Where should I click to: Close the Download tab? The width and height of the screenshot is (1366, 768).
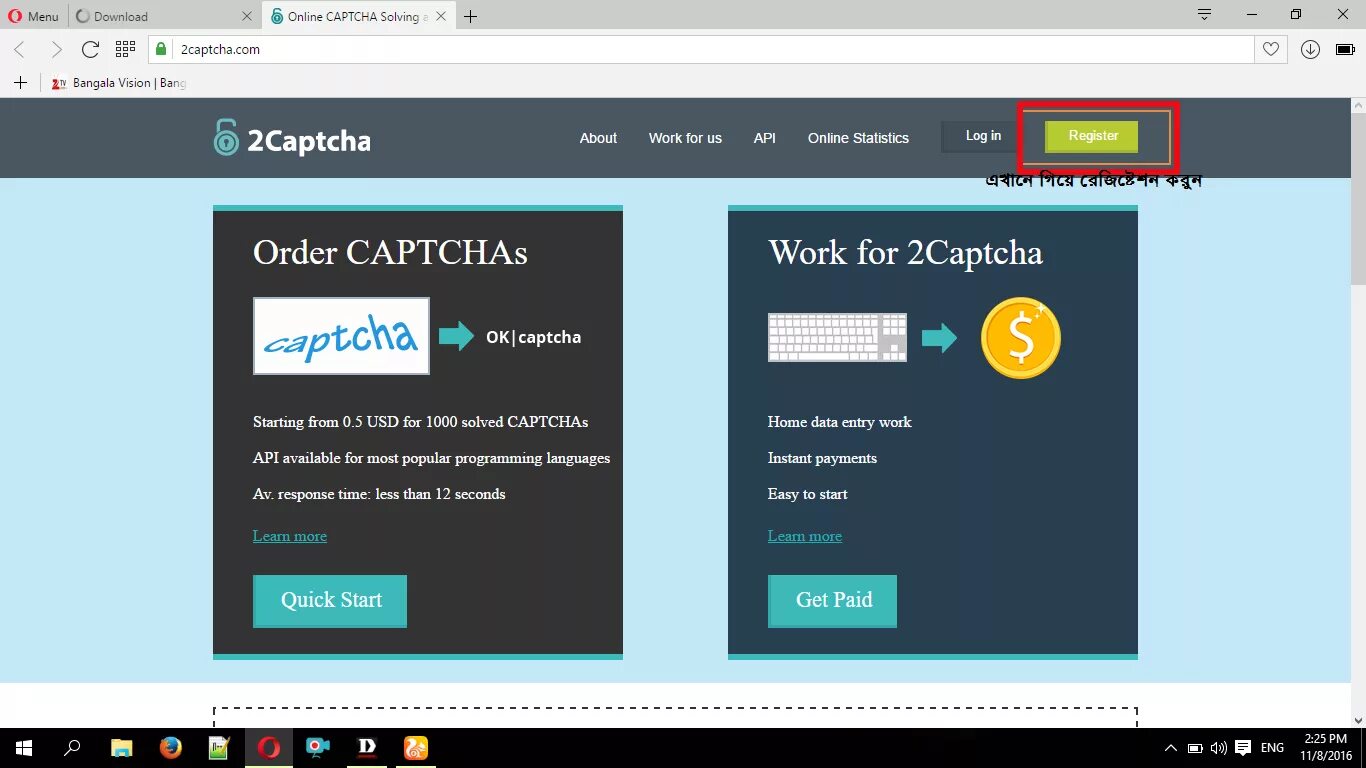pos(247,16)
